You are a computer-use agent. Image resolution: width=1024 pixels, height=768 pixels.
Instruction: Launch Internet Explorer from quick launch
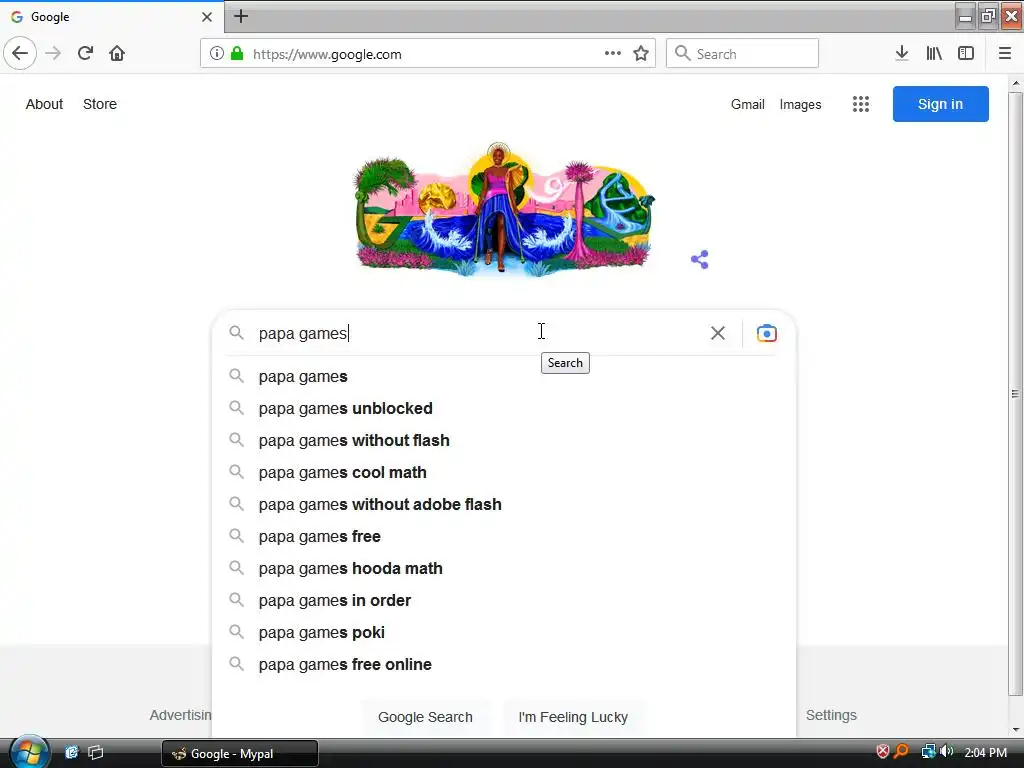[71, 752]
